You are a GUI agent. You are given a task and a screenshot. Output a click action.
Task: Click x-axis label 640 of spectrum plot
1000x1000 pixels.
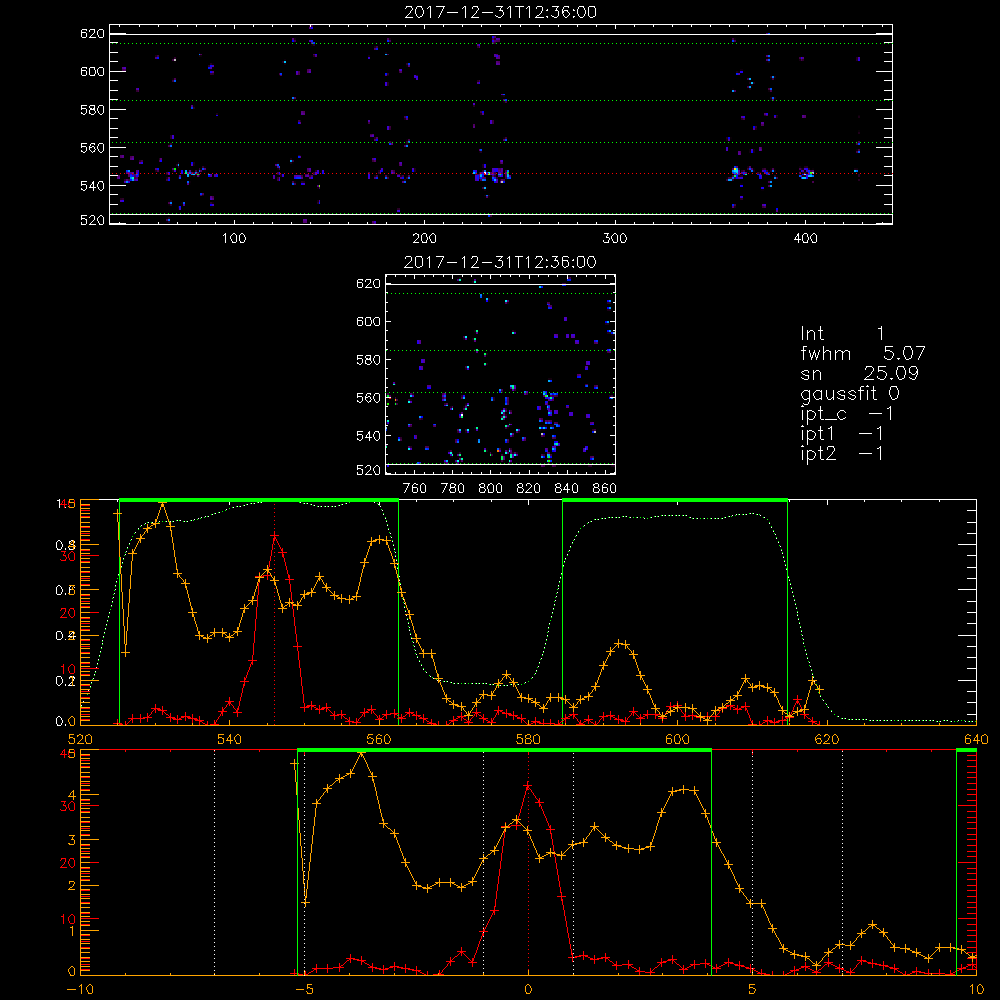(x=976, y=739)
